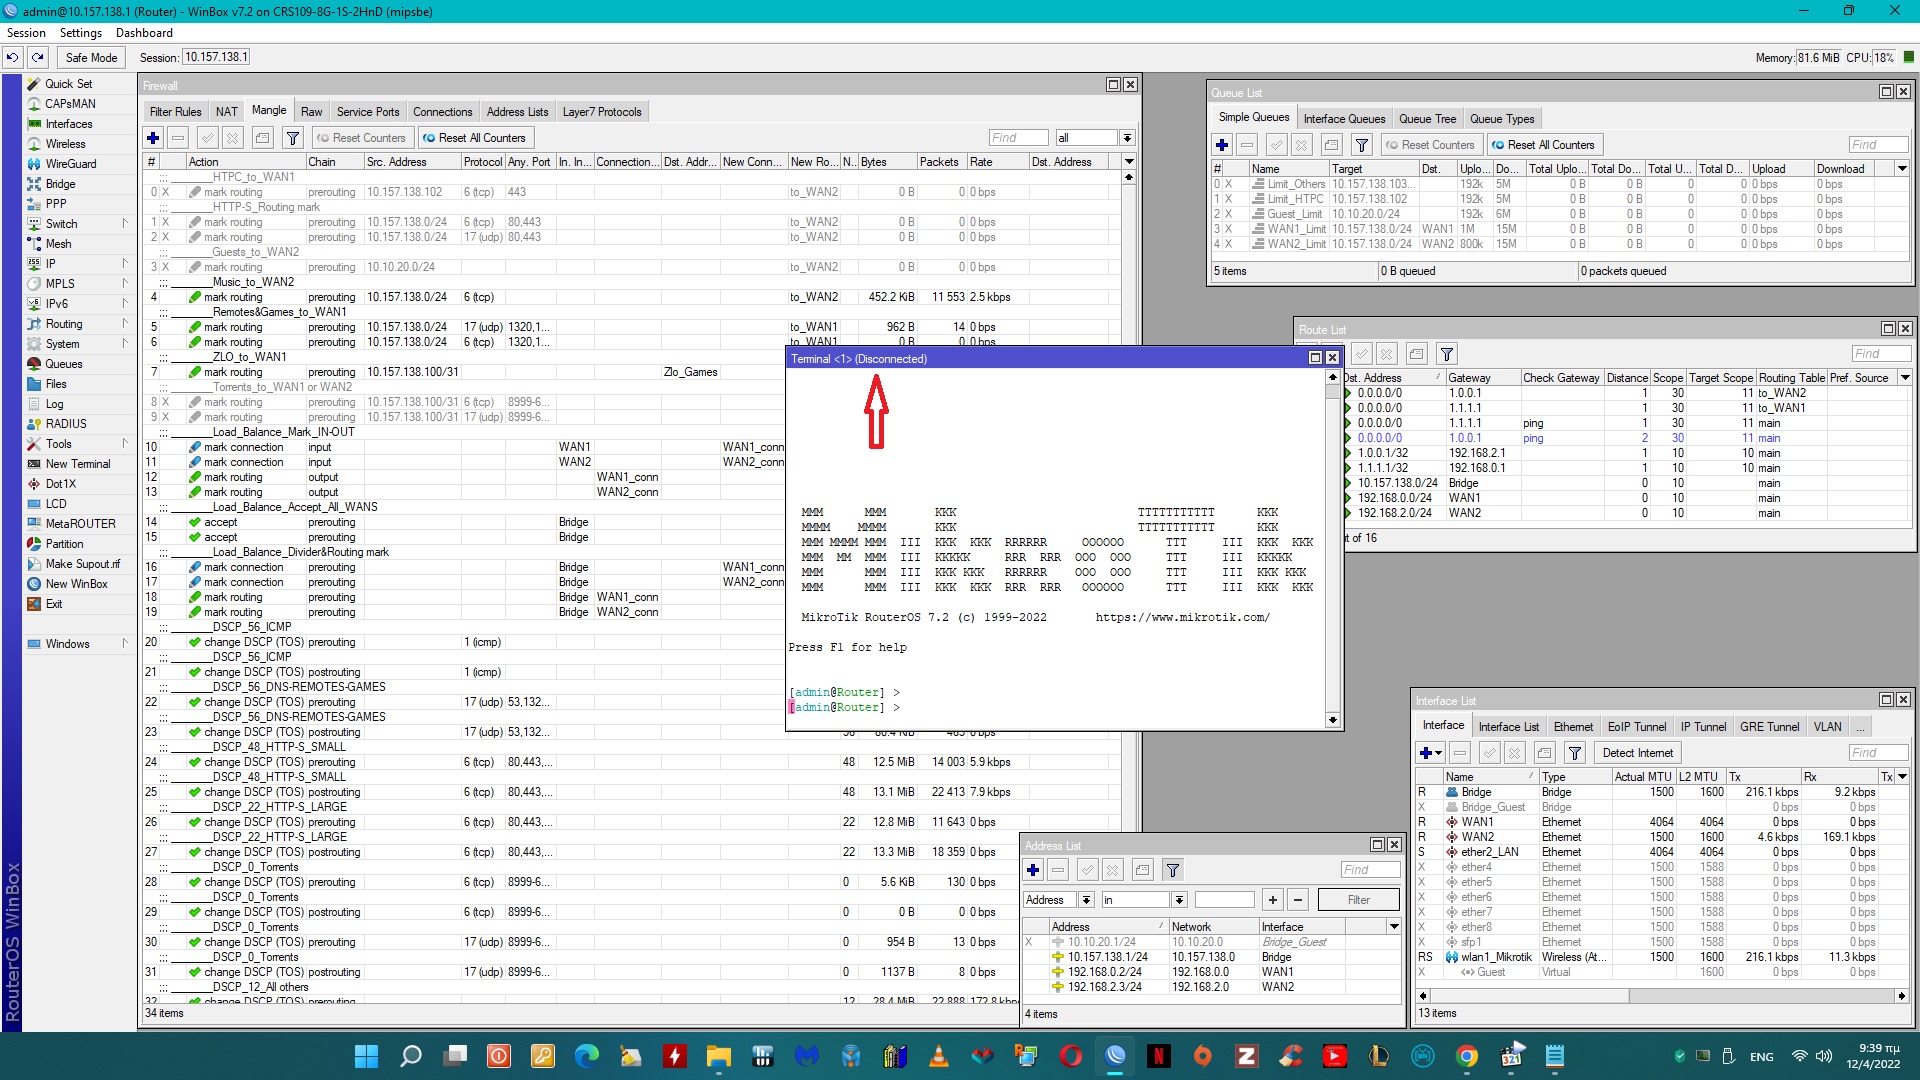
Task: Click the comment icon in Address List toolbar
Action: pyautogui.click(x=1143, y=870)
